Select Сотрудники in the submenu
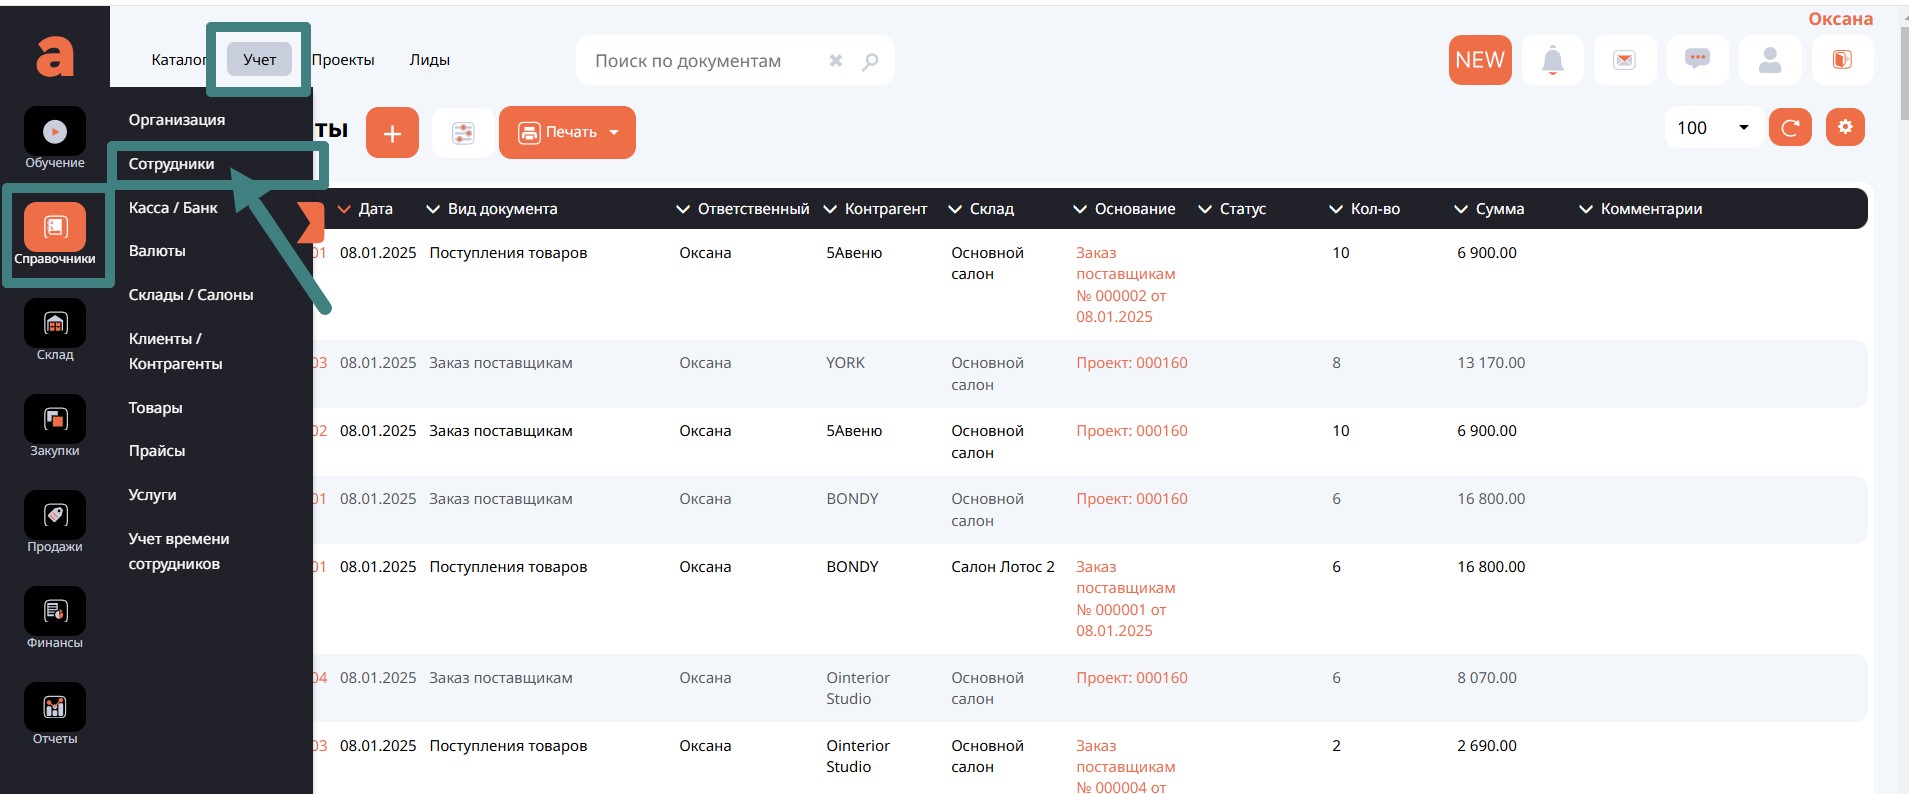1909x794 pixels. [171, 164]
